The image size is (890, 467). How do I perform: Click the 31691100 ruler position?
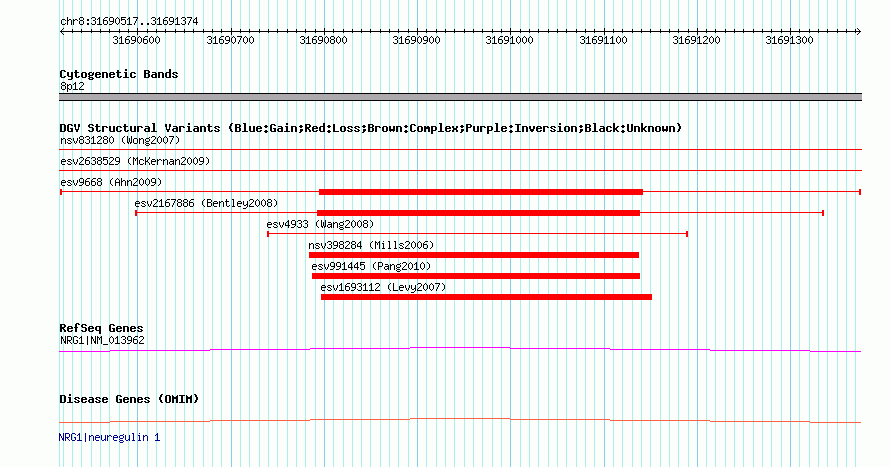click(603, 40)
